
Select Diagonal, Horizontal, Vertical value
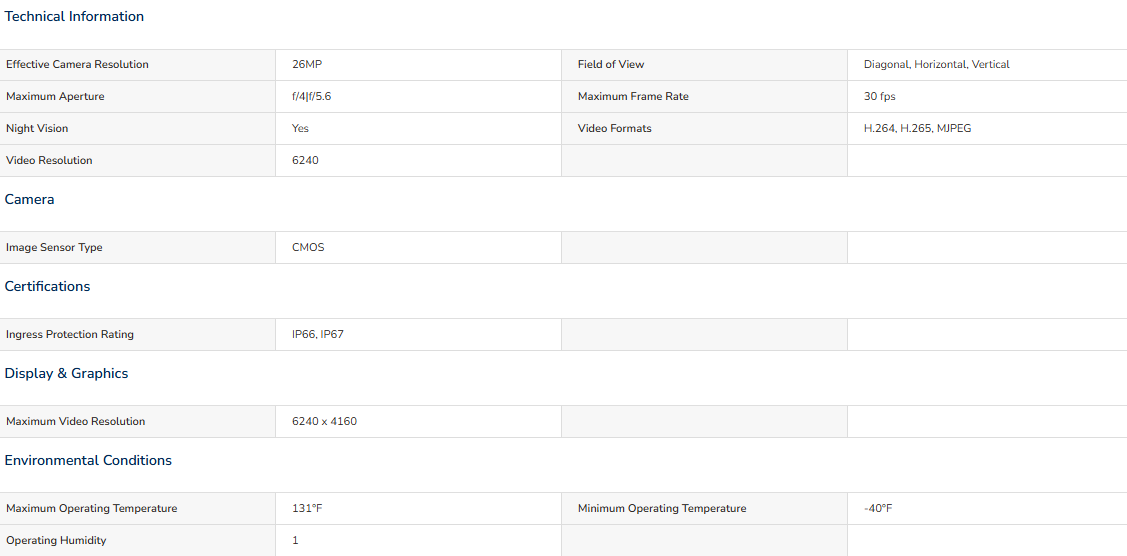point(937,65)
